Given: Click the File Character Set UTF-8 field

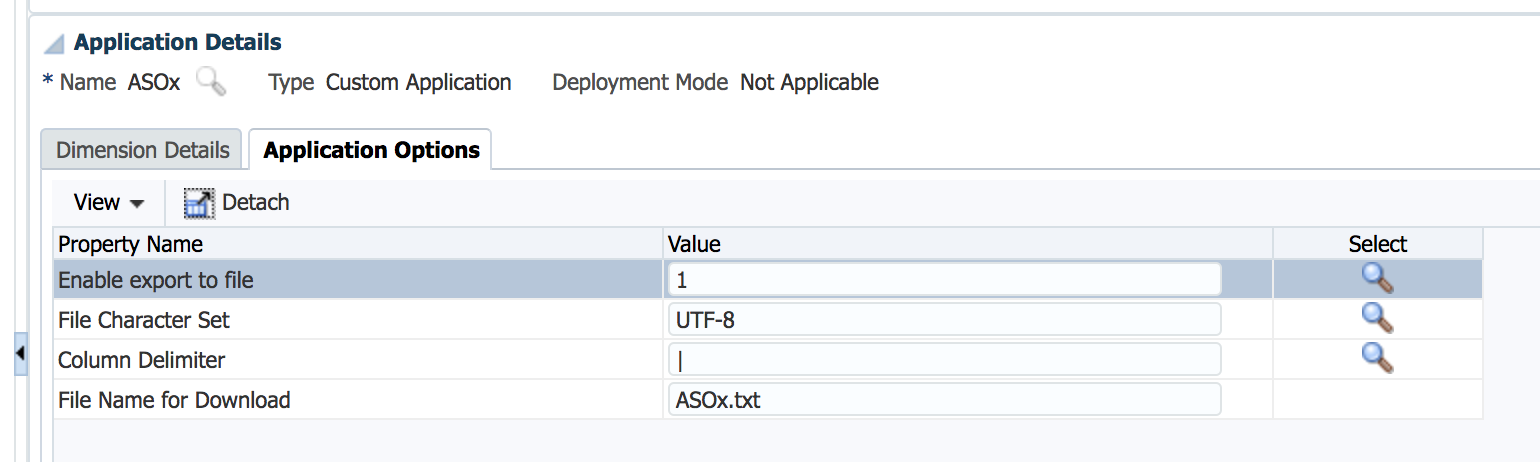Looking at the screenshot, I should click(944, 320).
